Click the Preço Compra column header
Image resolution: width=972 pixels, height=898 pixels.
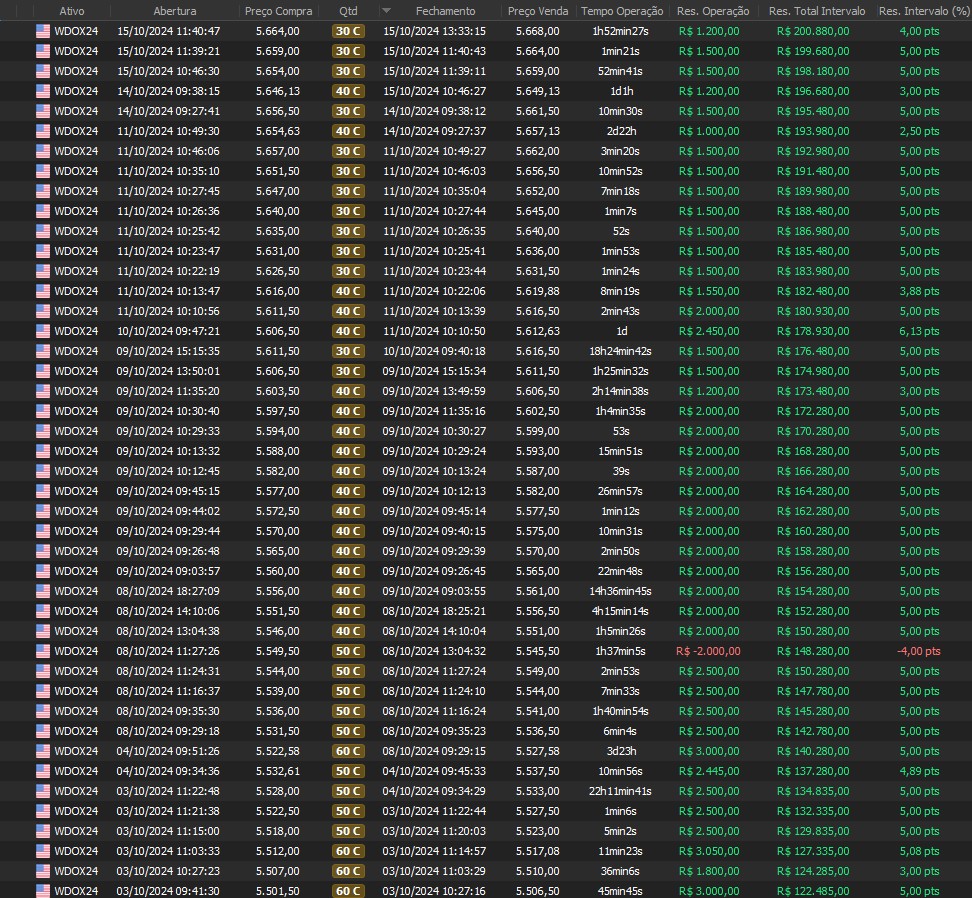tap(278, 11)
